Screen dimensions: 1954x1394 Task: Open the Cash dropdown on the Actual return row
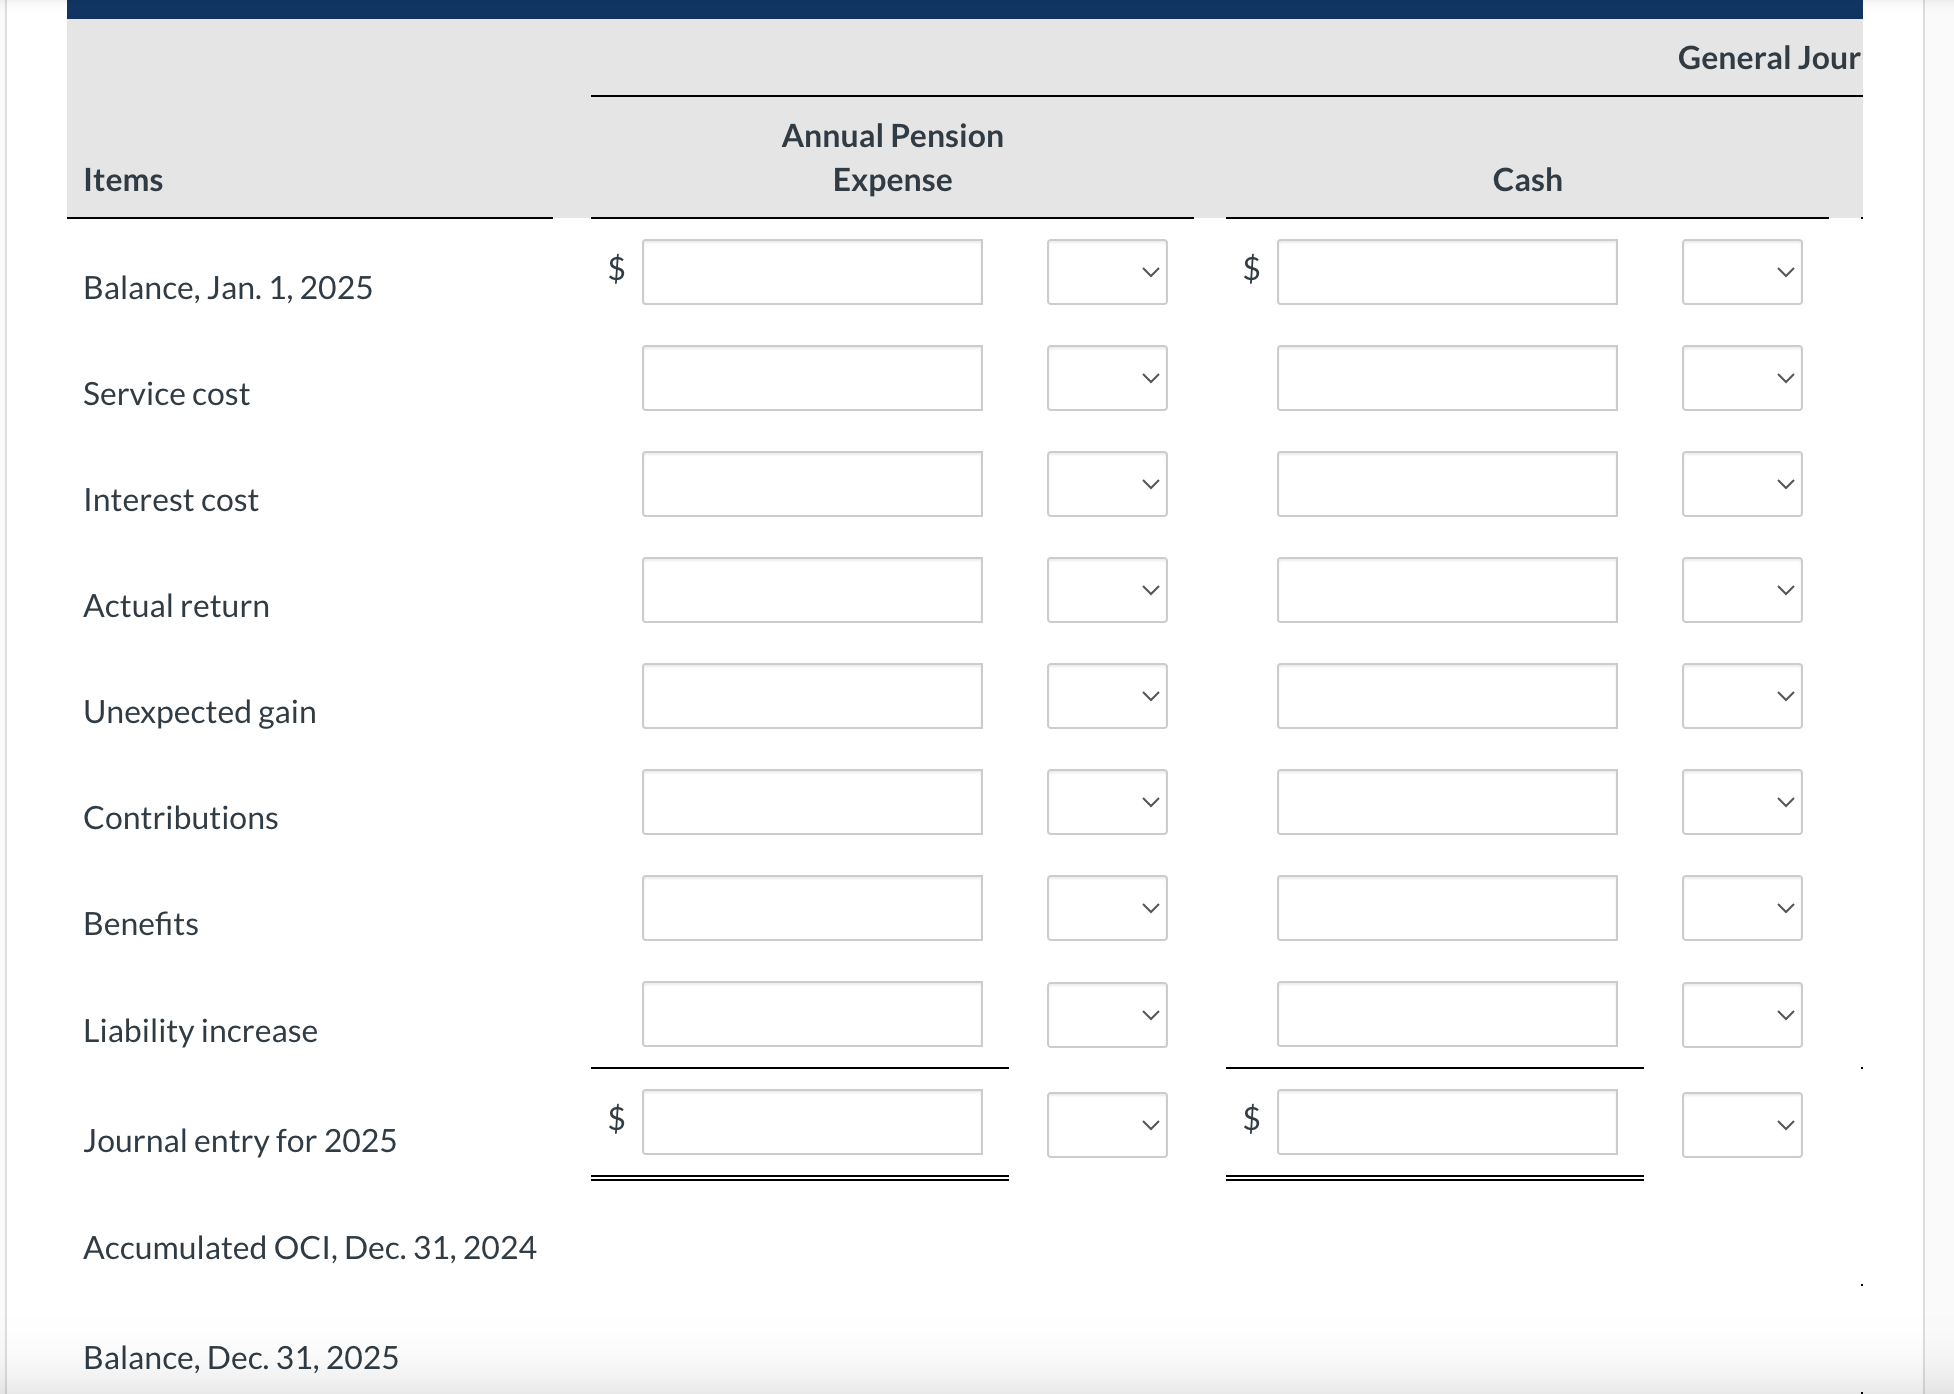click(x=1741, y=589)
